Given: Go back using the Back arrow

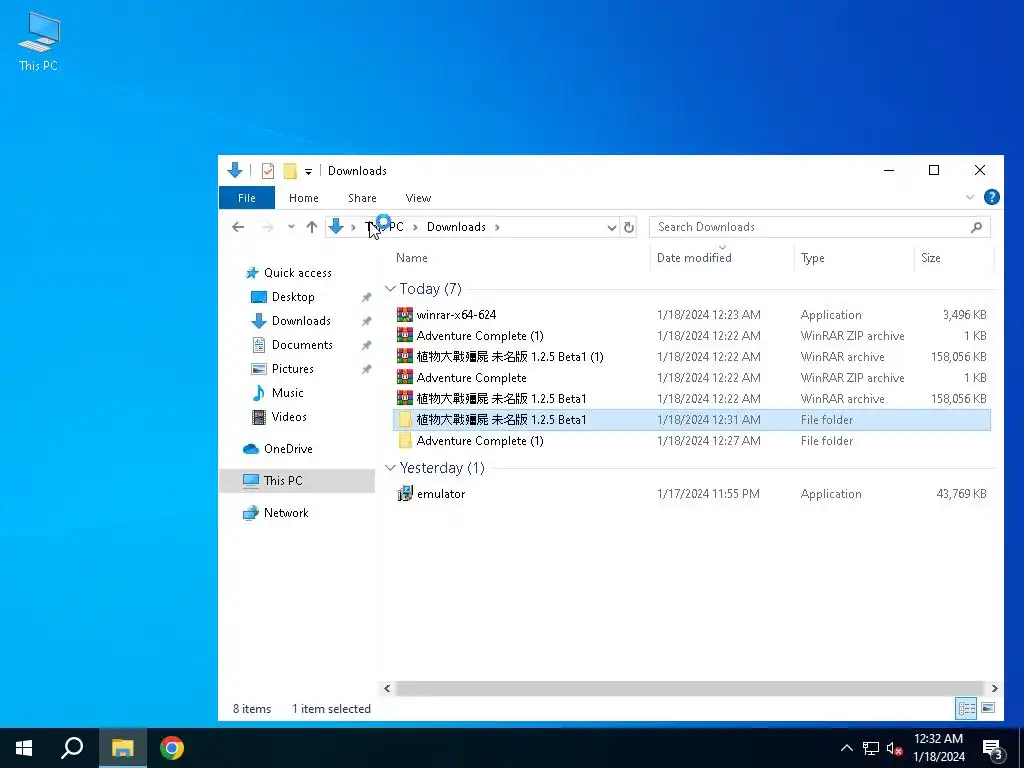Looking at the screenshot, I should tap(238, 227).
